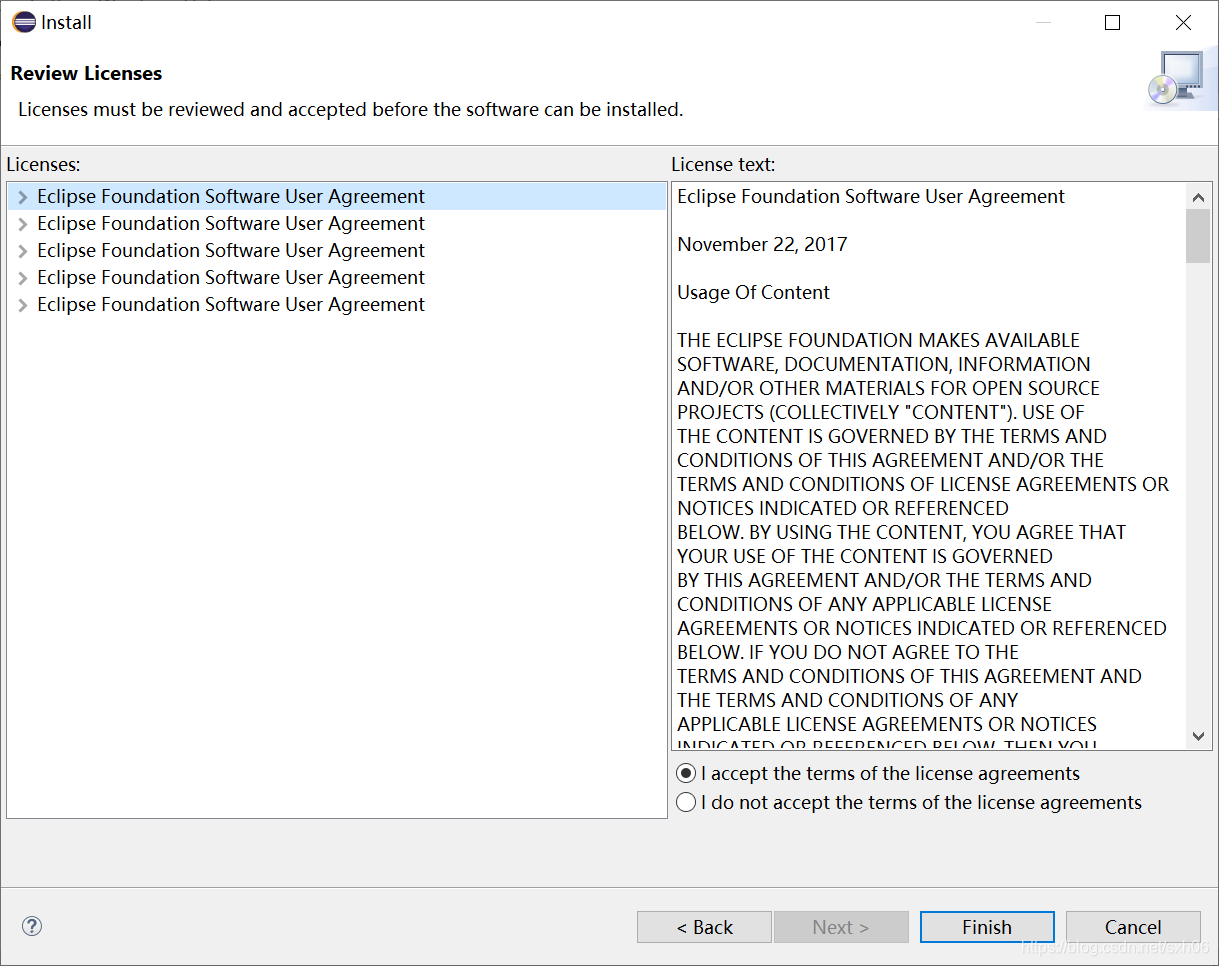Click the greyed-out 'Next >' button
Viewport: 1219px width, 966px height.
click(x=841, y=927)
